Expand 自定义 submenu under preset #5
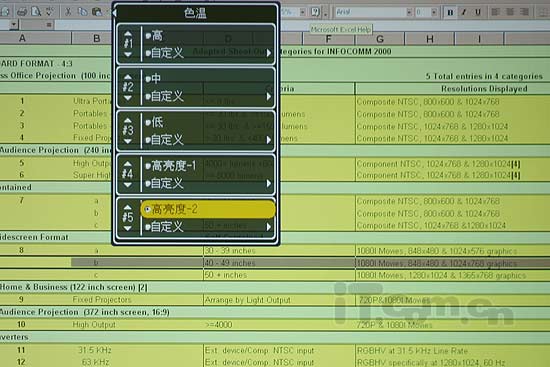The width and height of the screenshot is (550, 367). [x=208, y=227]
